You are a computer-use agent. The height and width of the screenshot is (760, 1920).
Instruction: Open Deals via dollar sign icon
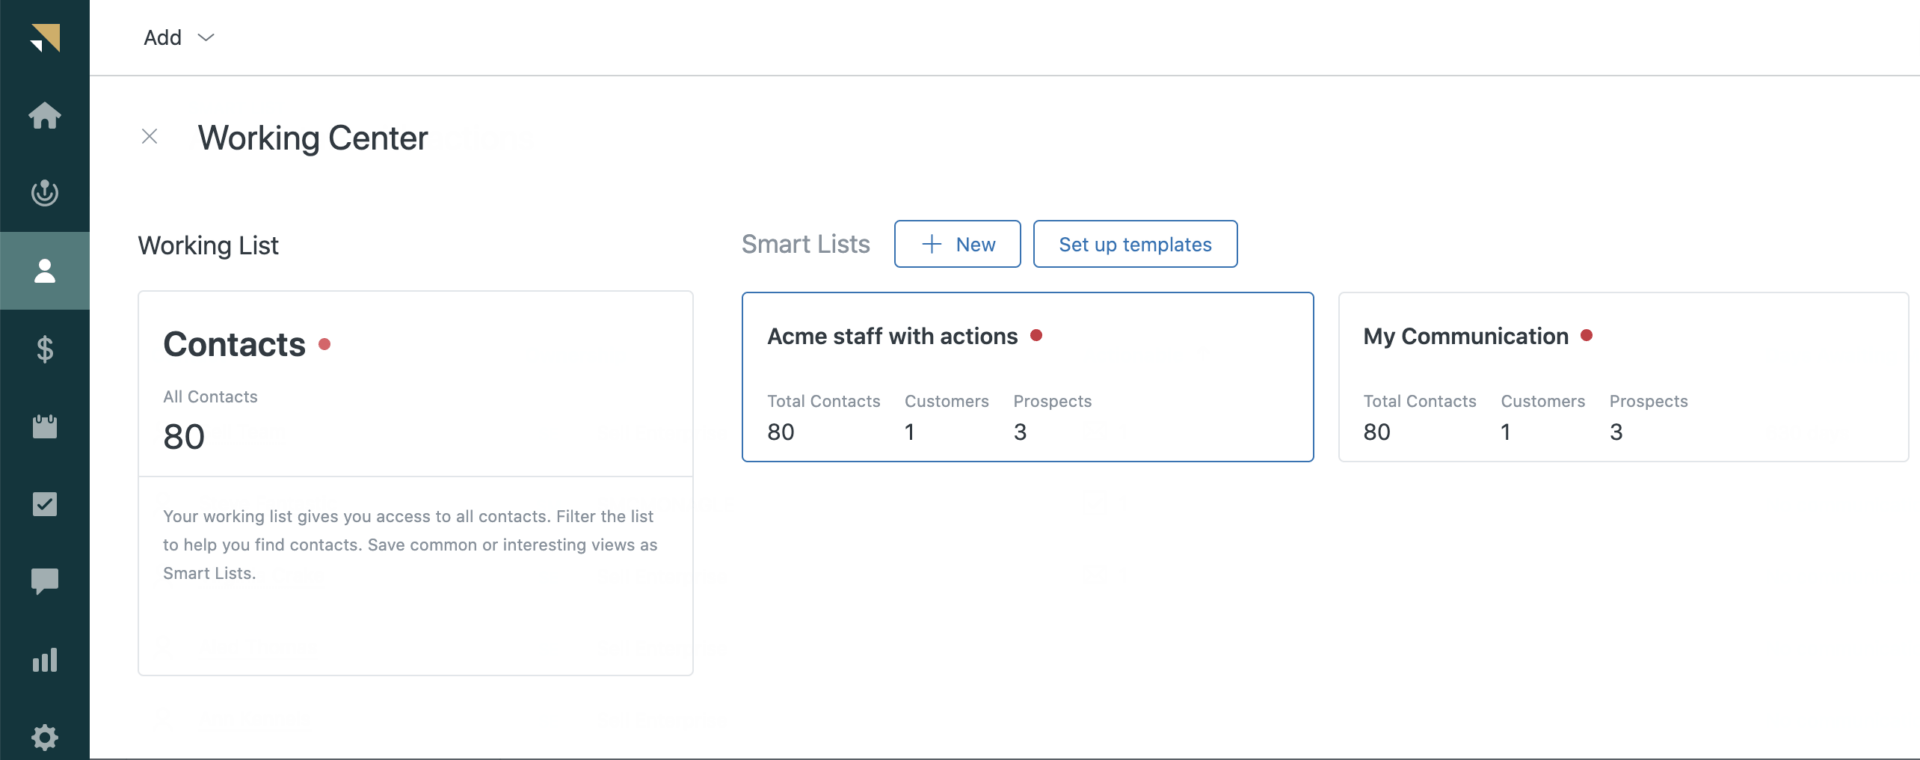pyautogui.click(x=45, y=349)
